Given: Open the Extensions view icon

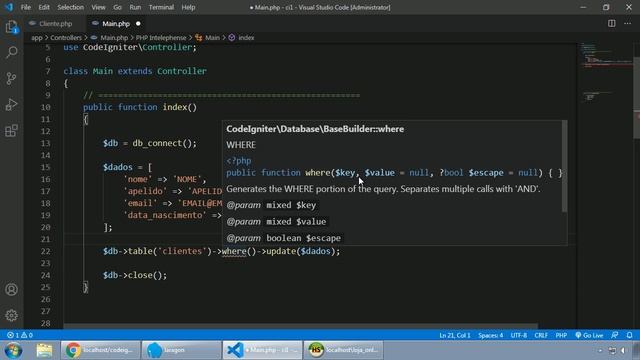Looking at the screenshot, I should click(11, 131).
